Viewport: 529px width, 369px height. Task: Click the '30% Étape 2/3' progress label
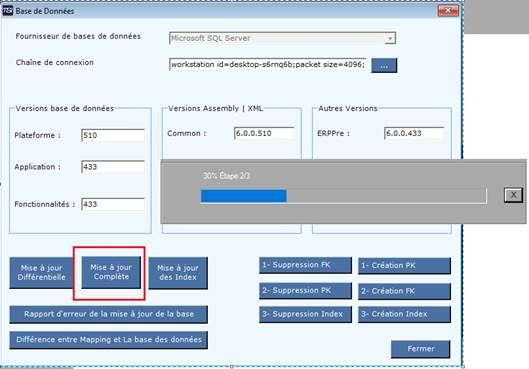226,176
